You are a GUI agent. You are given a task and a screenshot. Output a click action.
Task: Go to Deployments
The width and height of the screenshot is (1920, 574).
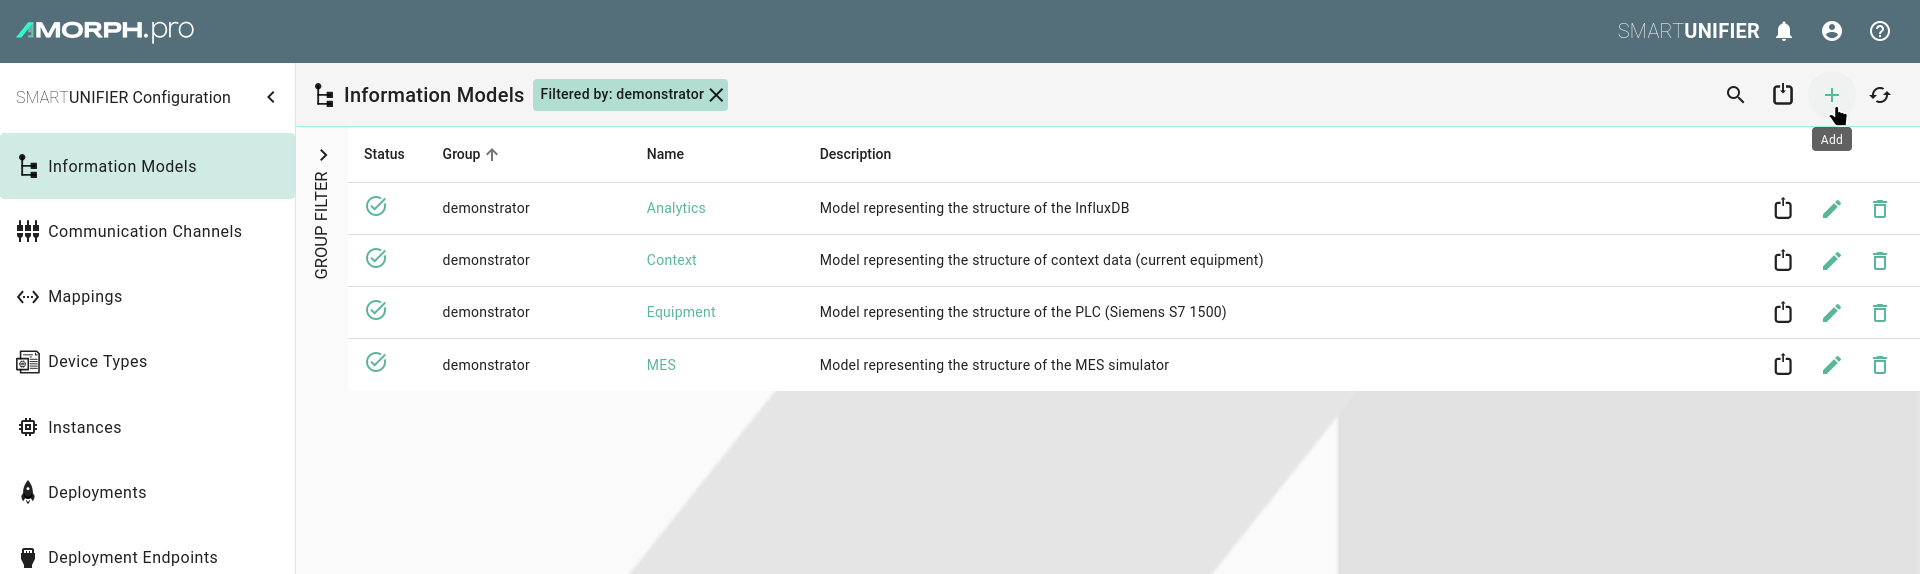point(148,492)
